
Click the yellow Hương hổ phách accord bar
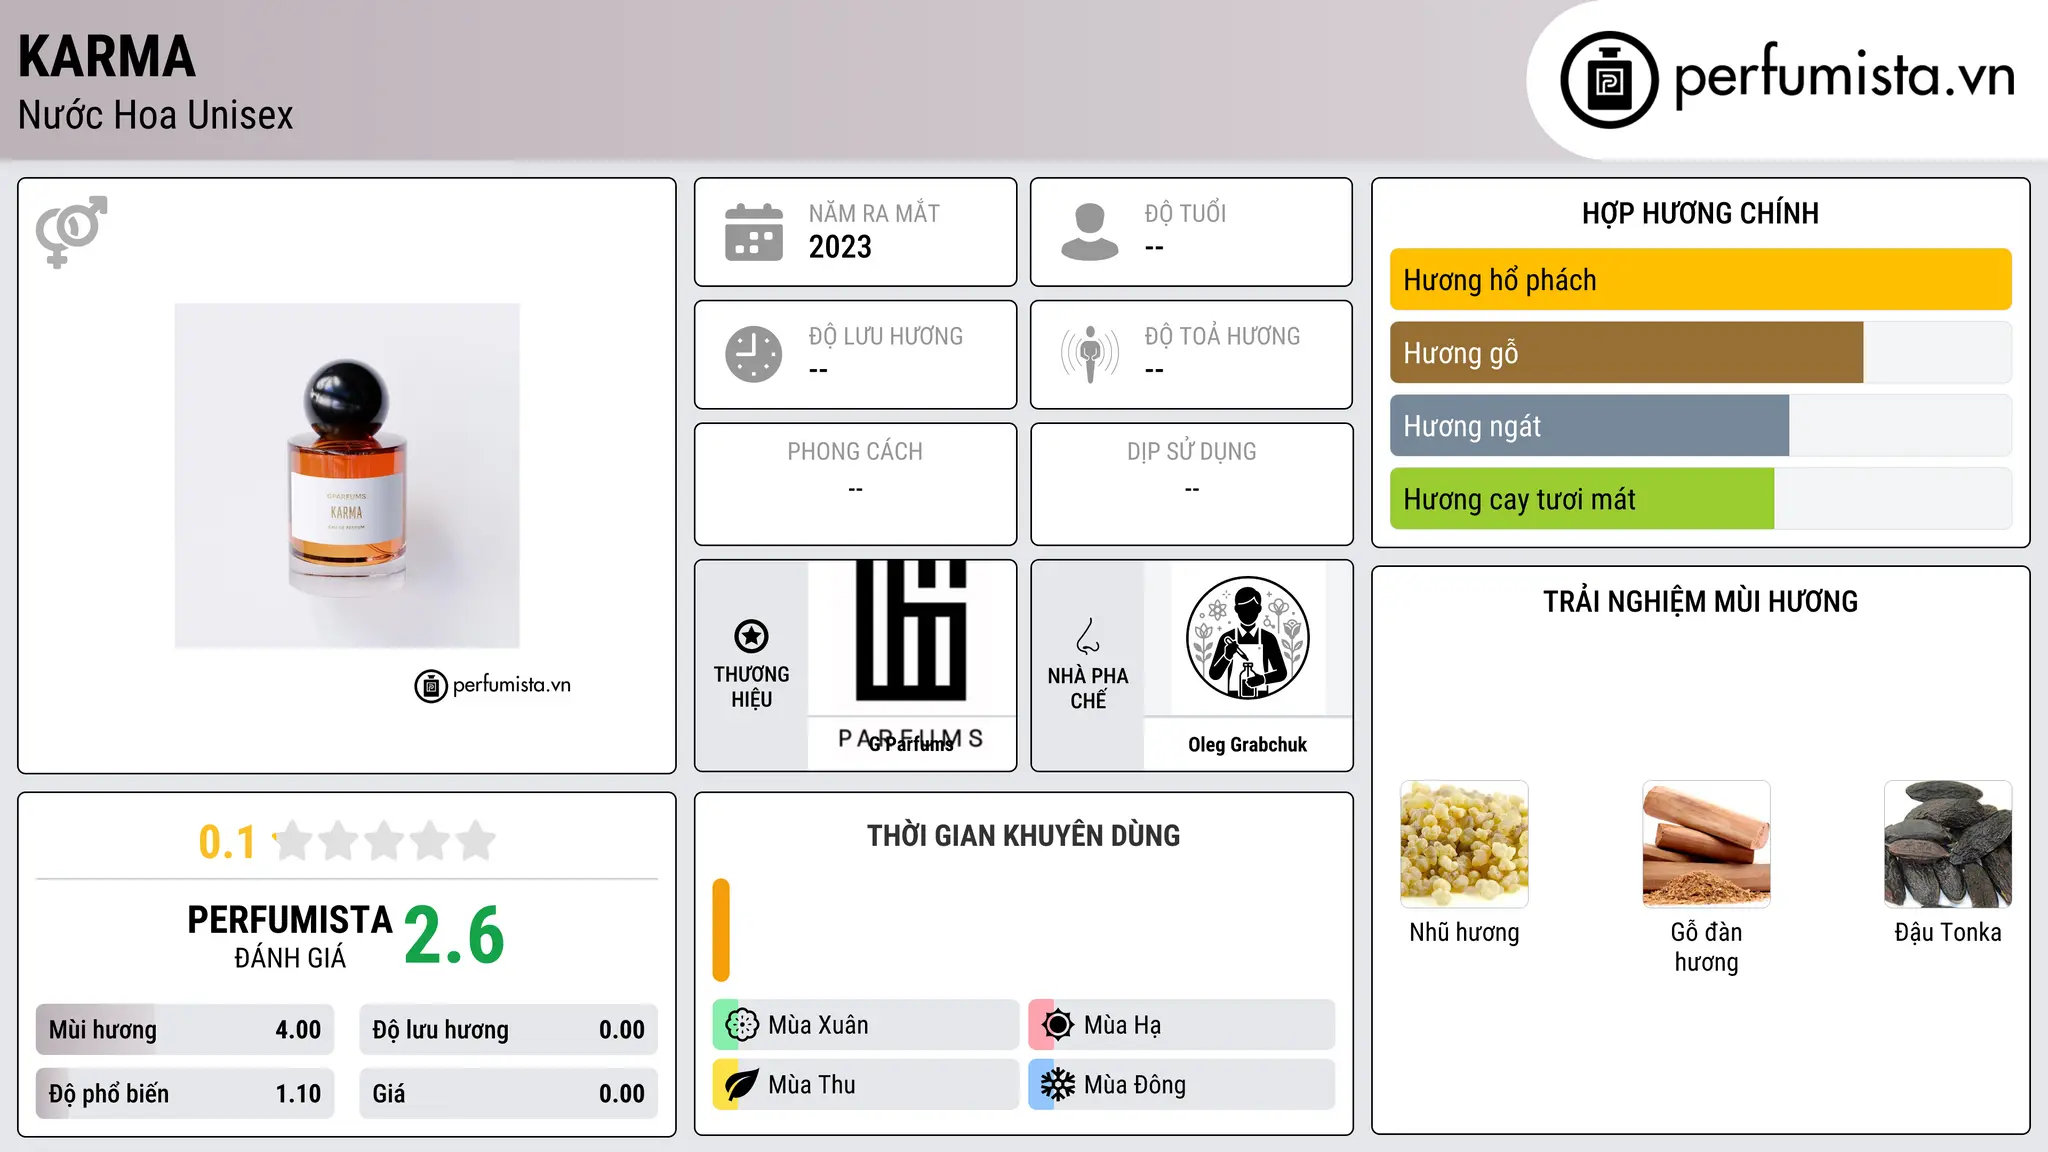click(1701, 280)
